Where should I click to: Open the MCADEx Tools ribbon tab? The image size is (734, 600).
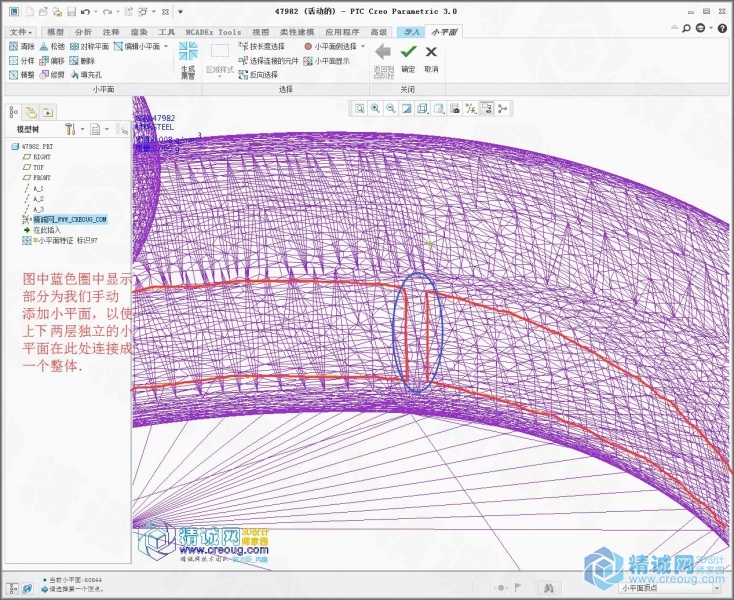point(213,32)
